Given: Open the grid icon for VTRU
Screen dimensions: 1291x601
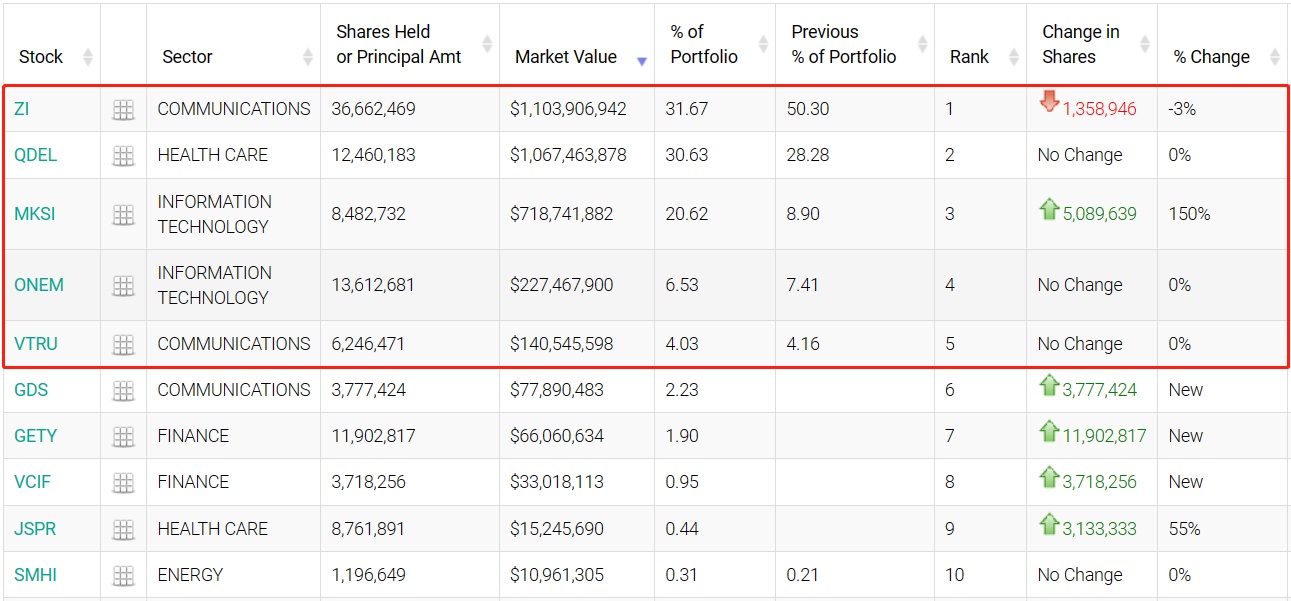Looking at the screenshot, I should tap(123, 345).
